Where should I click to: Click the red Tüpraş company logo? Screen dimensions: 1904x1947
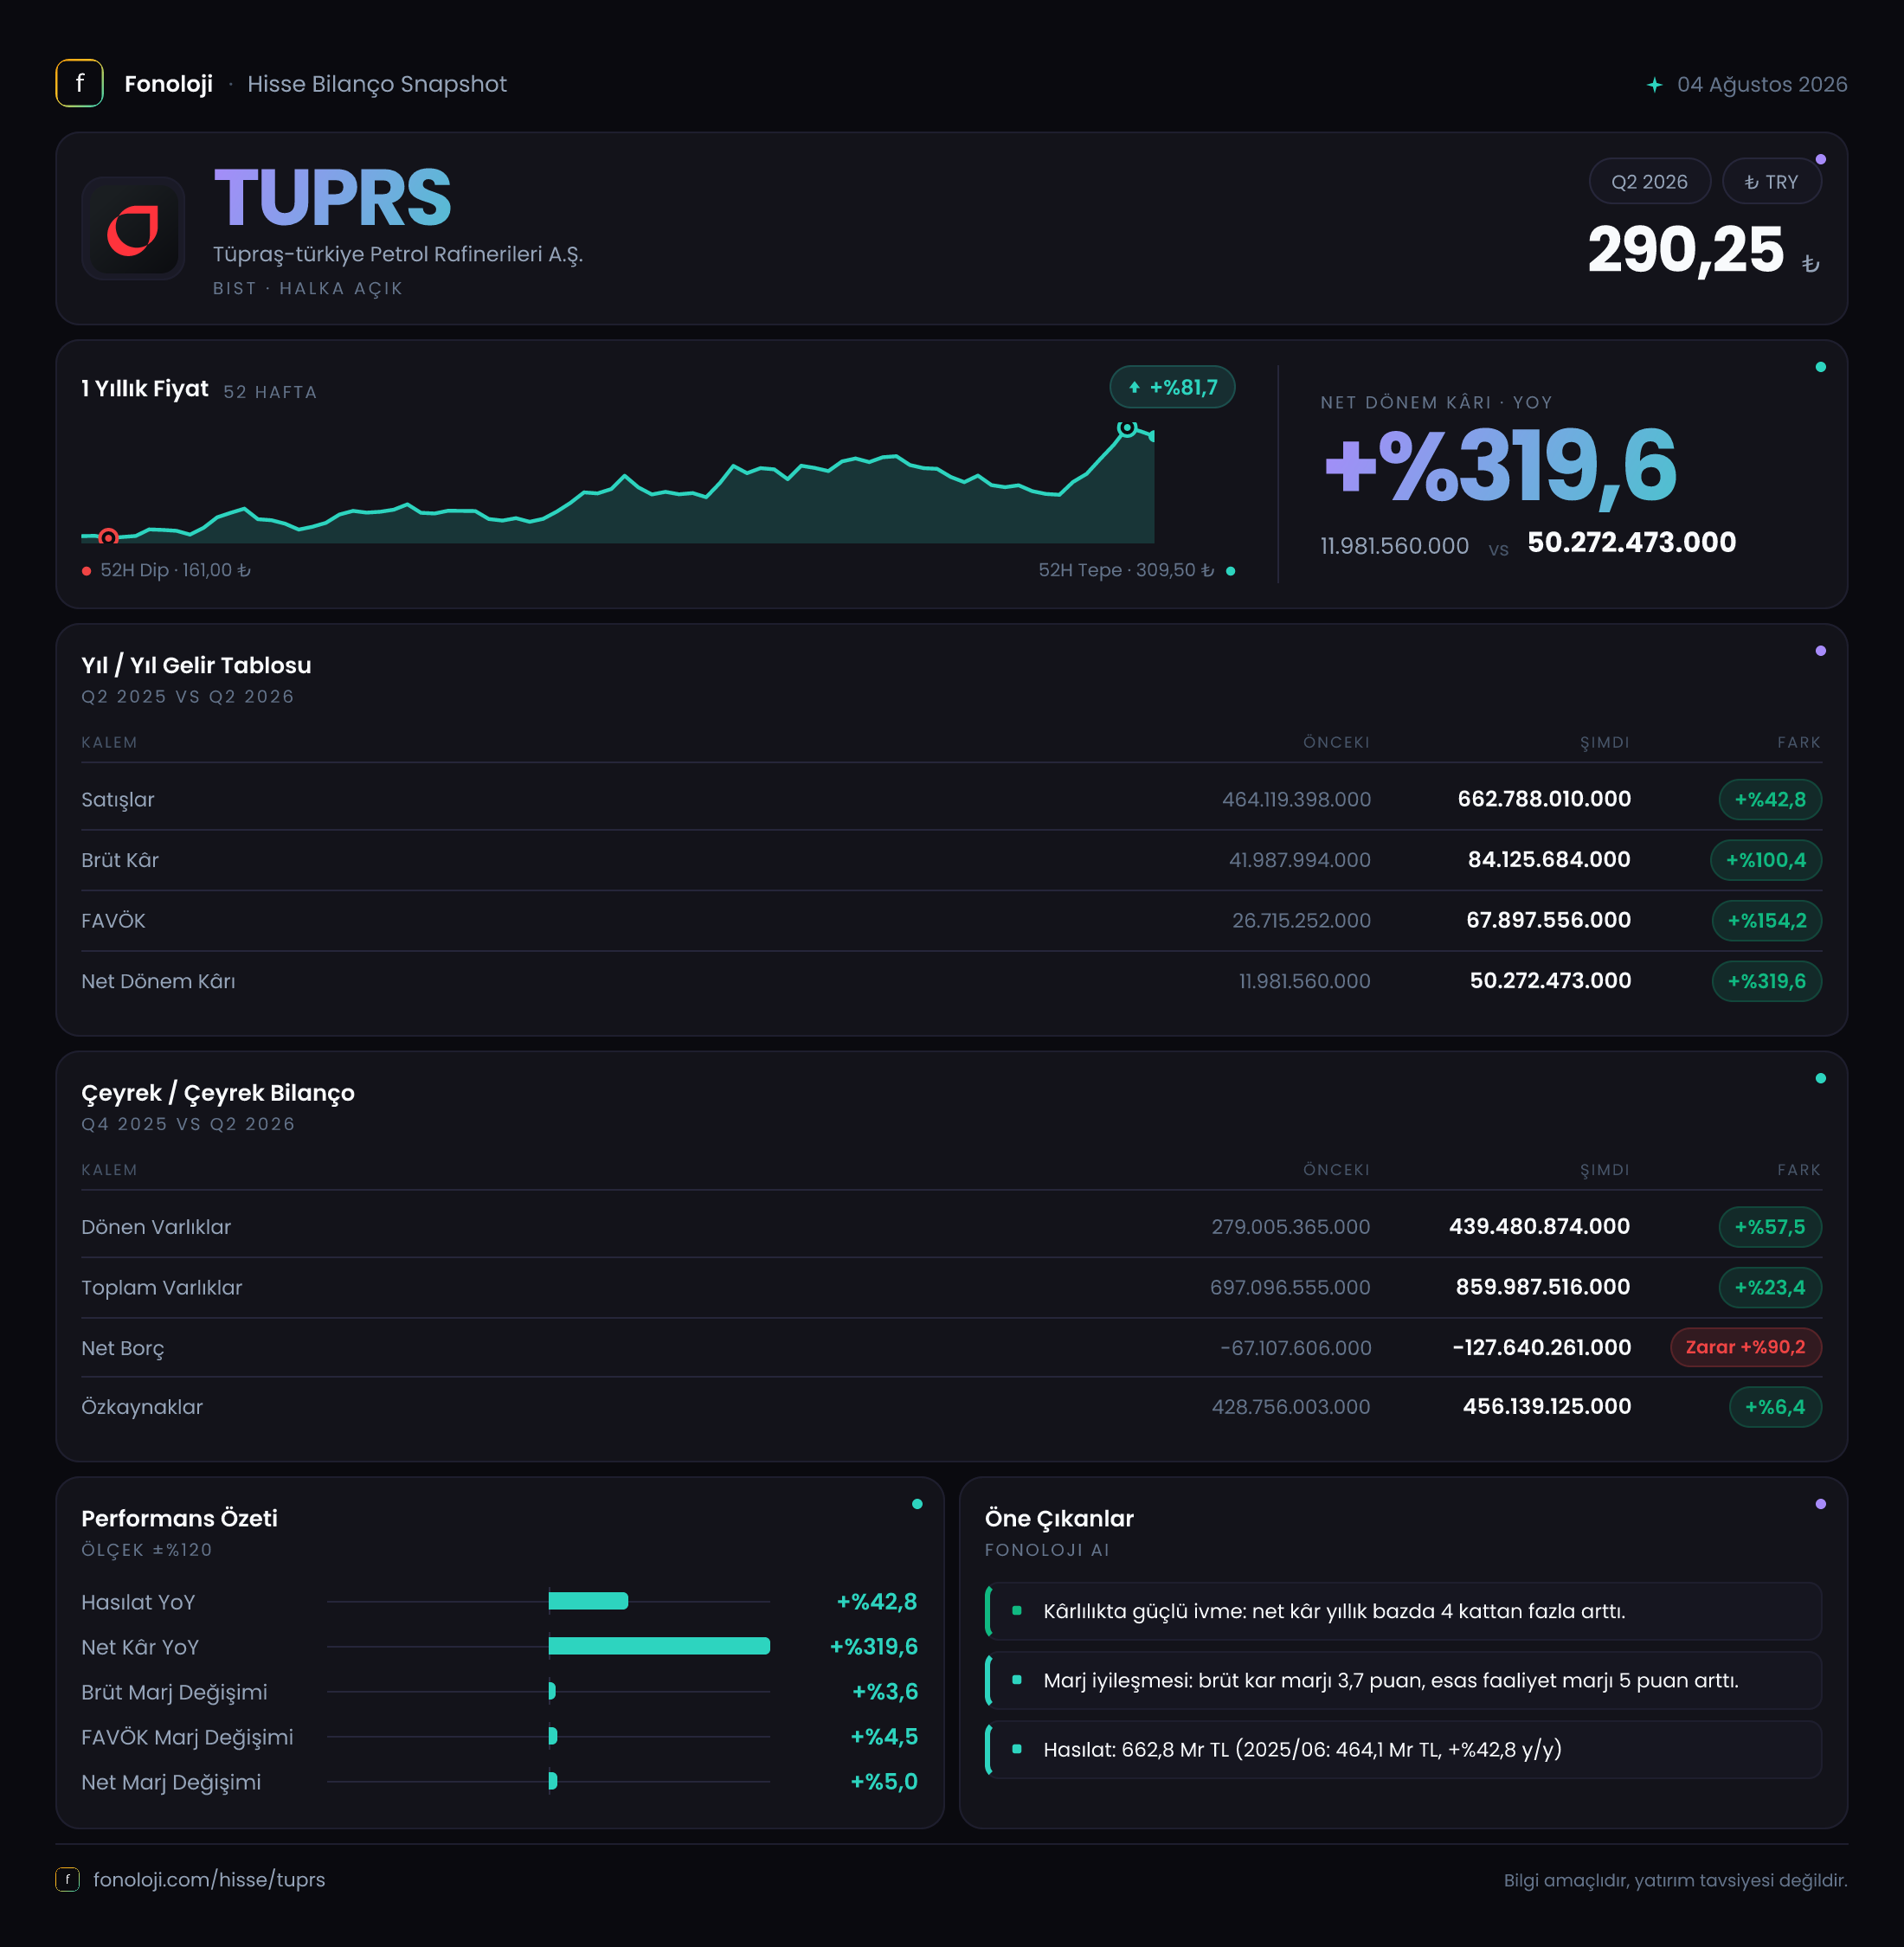(x=133, y=229)
